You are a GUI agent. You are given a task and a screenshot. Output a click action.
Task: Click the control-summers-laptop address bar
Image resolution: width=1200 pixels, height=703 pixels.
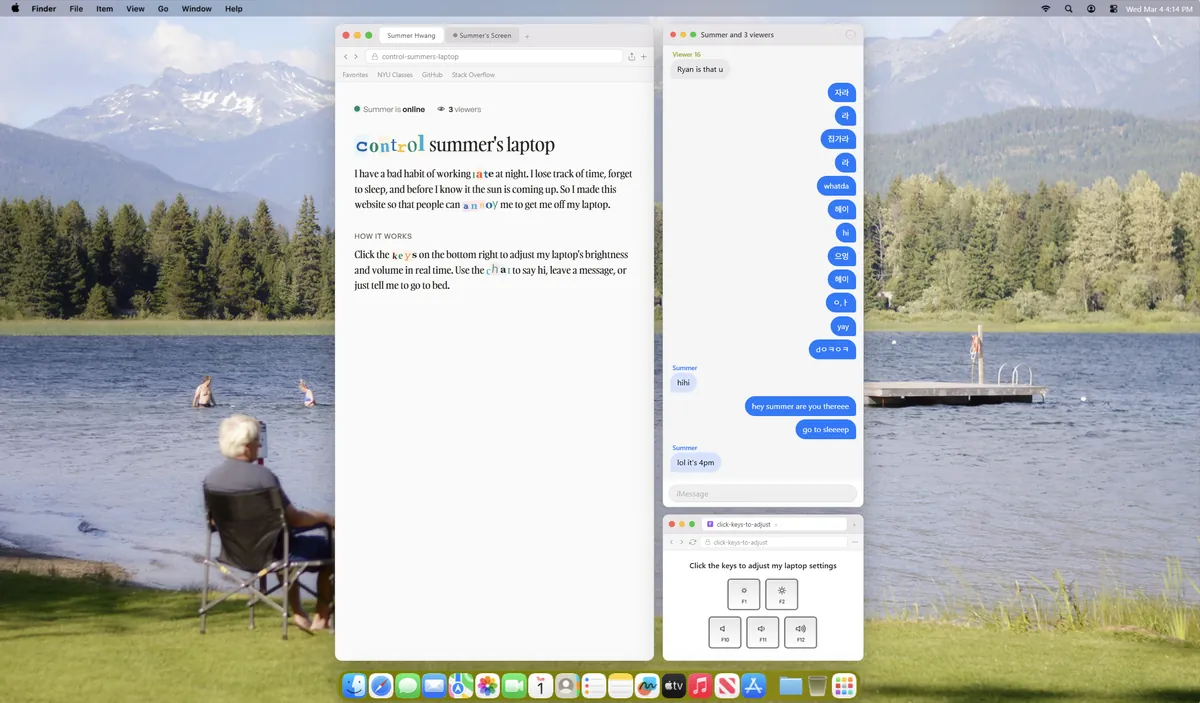493,57
